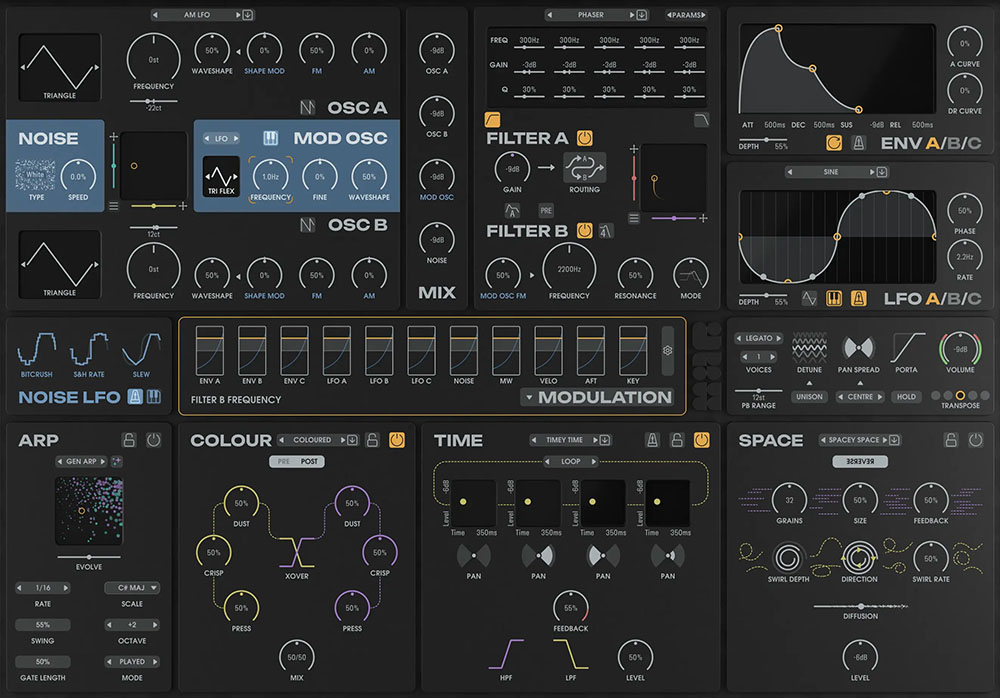Select the Slew waveform icon in Noise LFO

[x=140, y=350]
